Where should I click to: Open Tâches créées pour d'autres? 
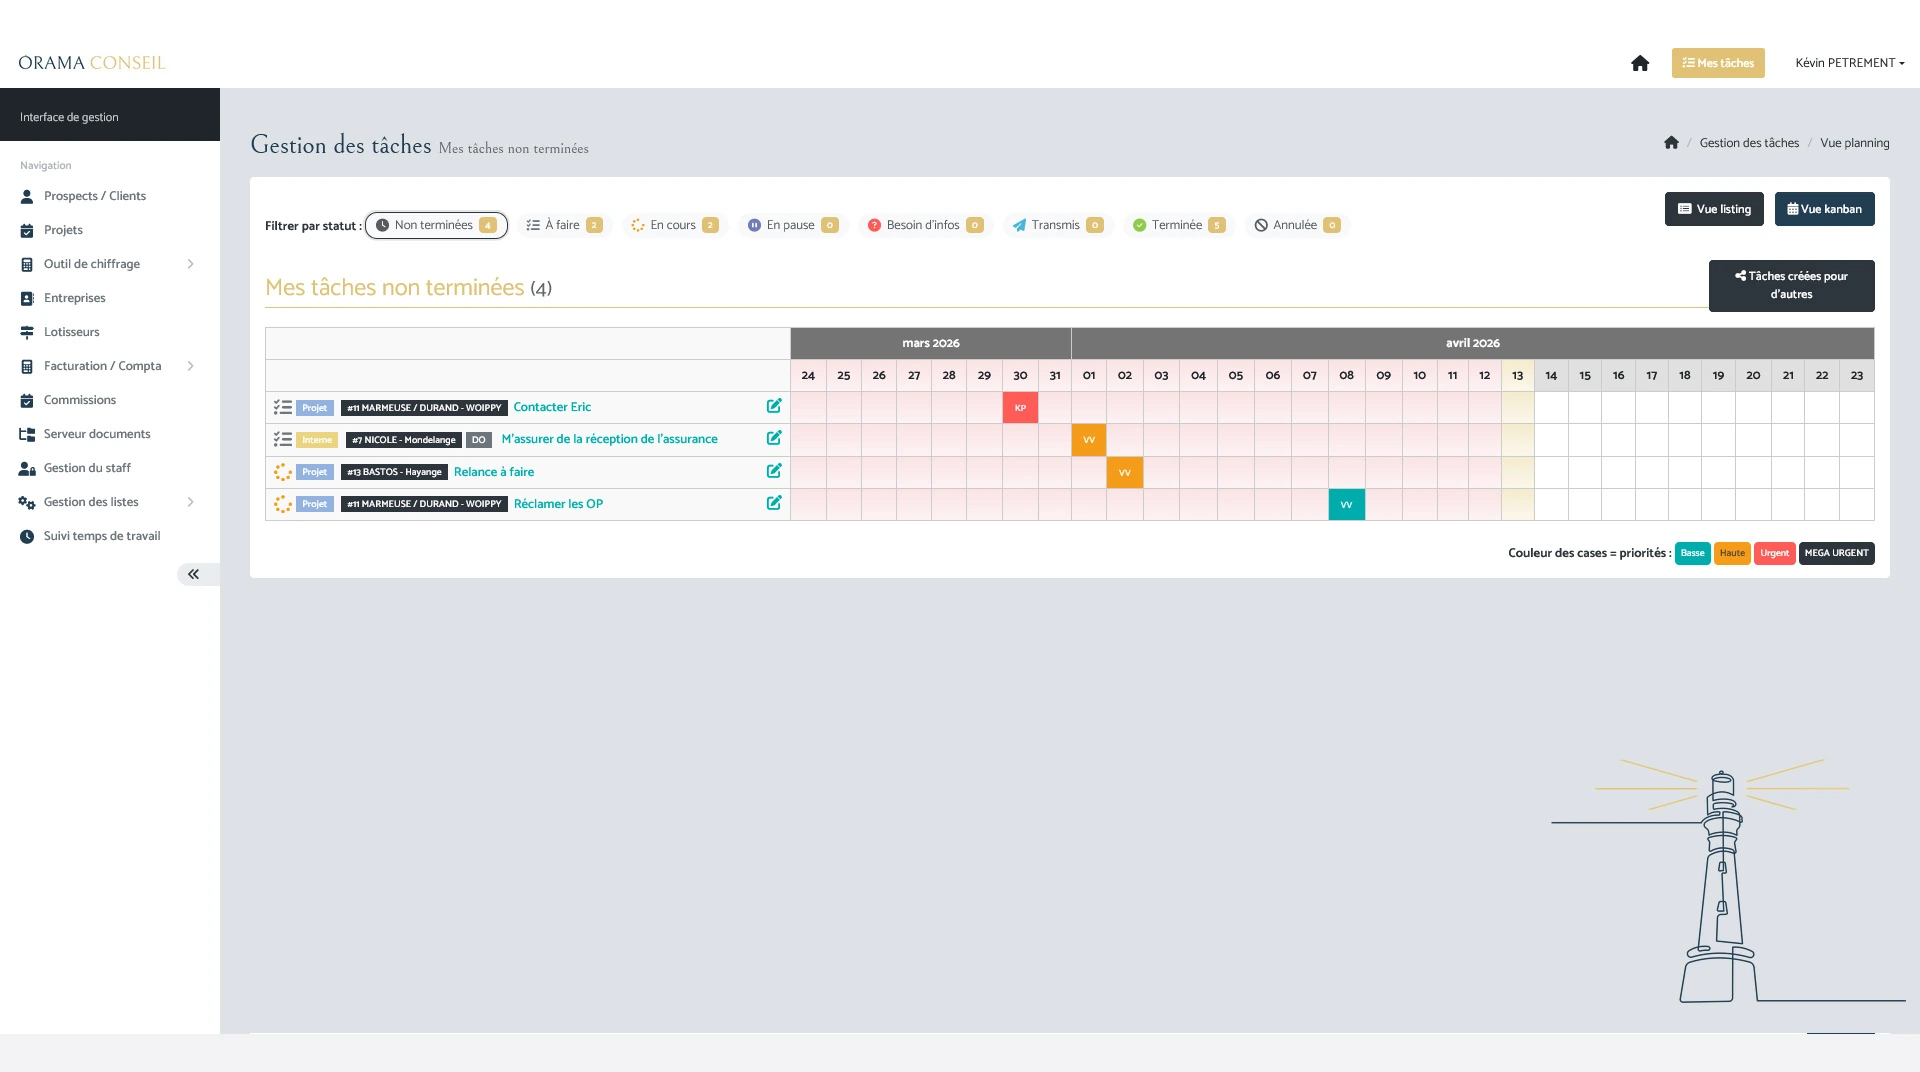tap(1791, 285)
